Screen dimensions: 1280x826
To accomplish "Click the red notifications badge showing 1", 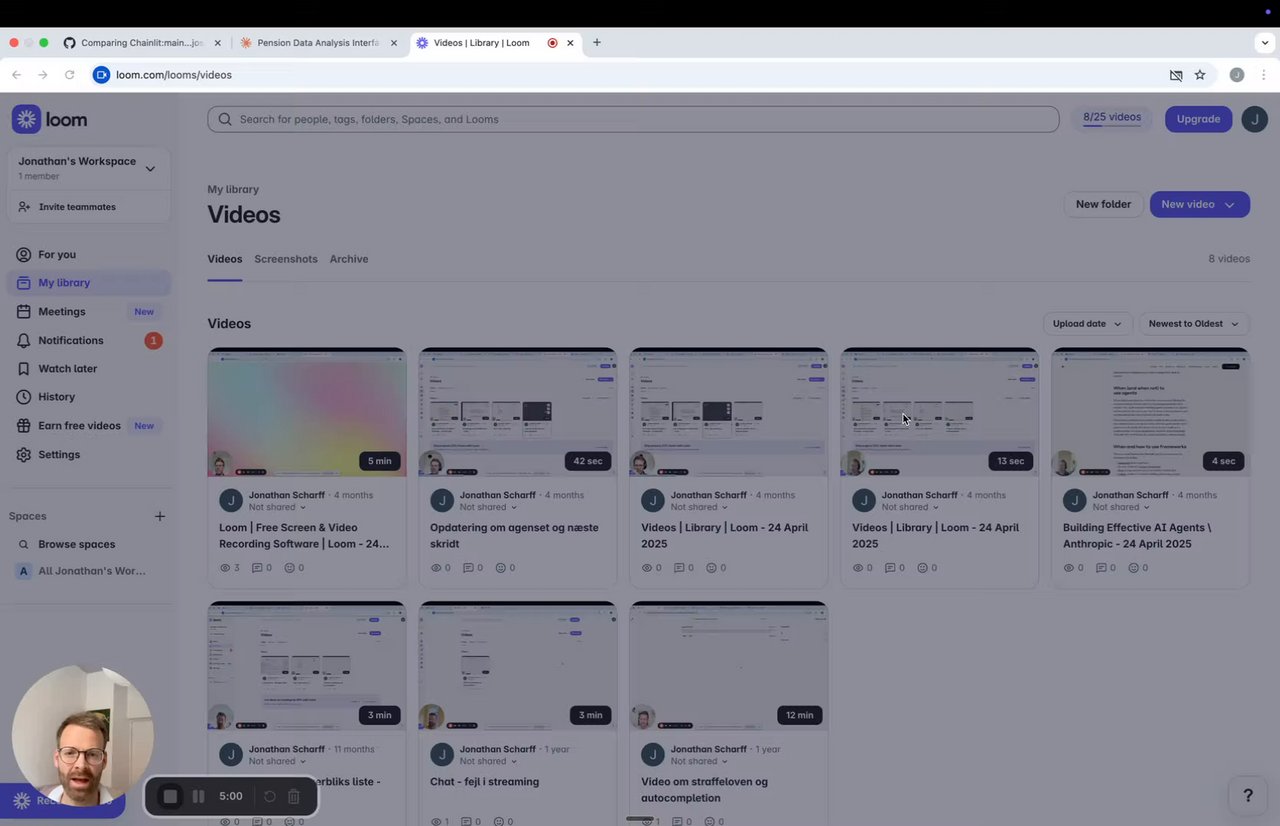I will (x=153, y=341).
